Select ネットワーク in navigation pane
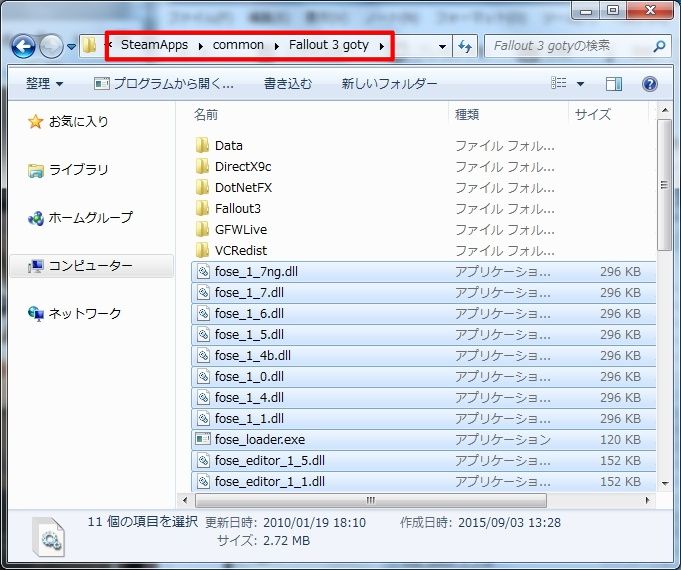Viewport: 681px width, 570px height. [85, 313]
